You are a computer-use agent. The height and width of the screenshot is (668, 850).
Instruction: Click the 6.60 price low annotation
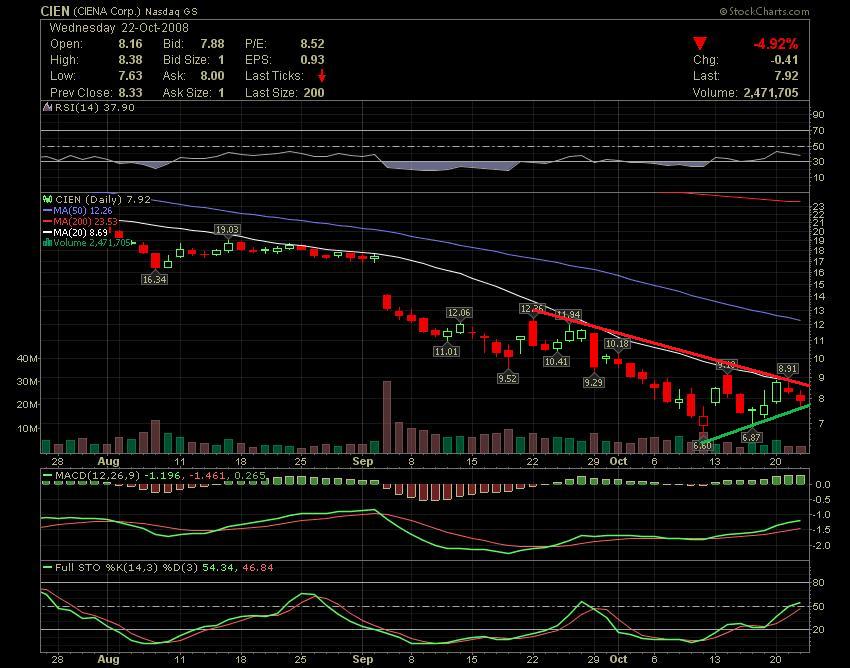coord(702,445)
